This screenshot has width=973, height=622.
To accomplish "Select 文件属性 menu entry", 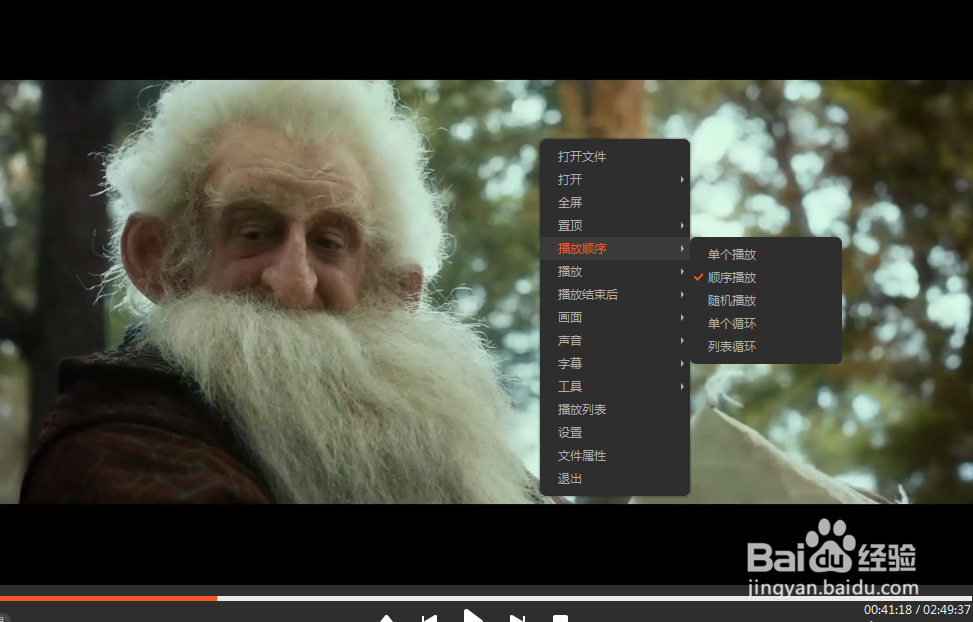I will [x=614, y=455].
